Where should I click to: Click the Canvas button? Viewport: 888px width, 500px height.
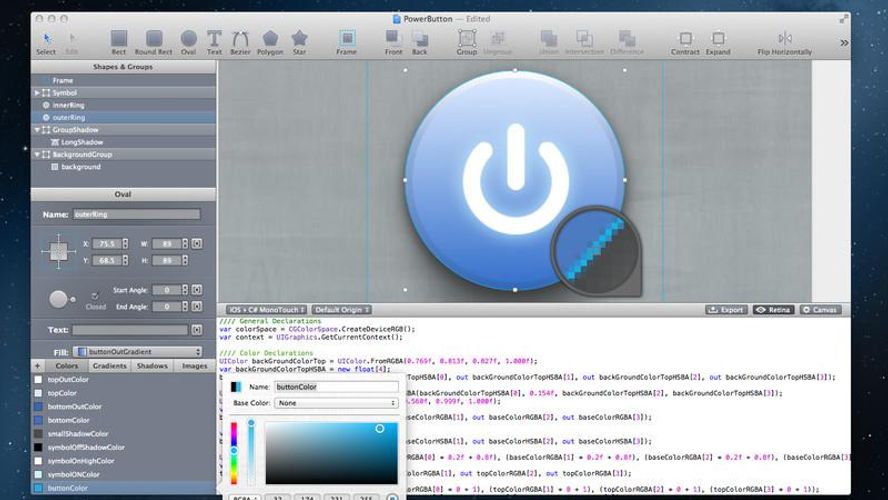coord(820,310)
